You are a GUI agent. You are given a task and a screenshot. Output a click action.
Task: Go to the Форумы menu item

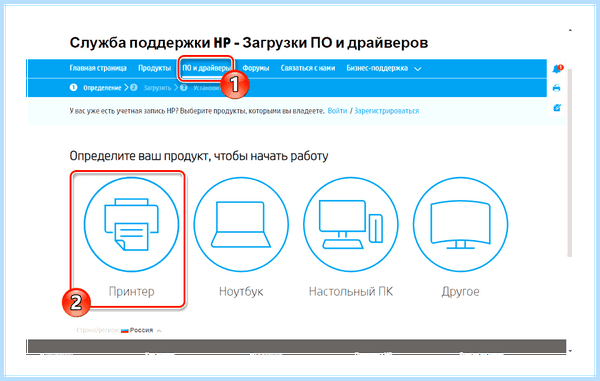[x=256, y=68]
